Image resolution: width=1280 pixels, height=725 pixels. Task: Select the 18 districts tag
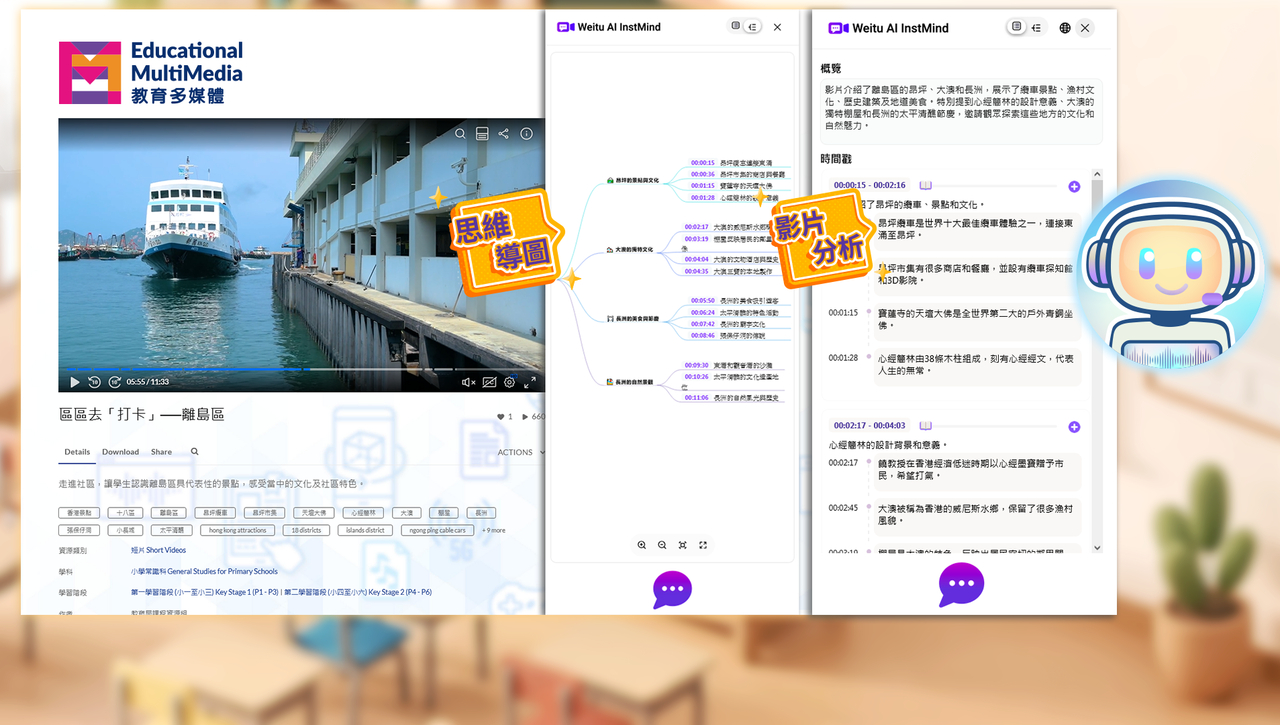click(307, 530)
